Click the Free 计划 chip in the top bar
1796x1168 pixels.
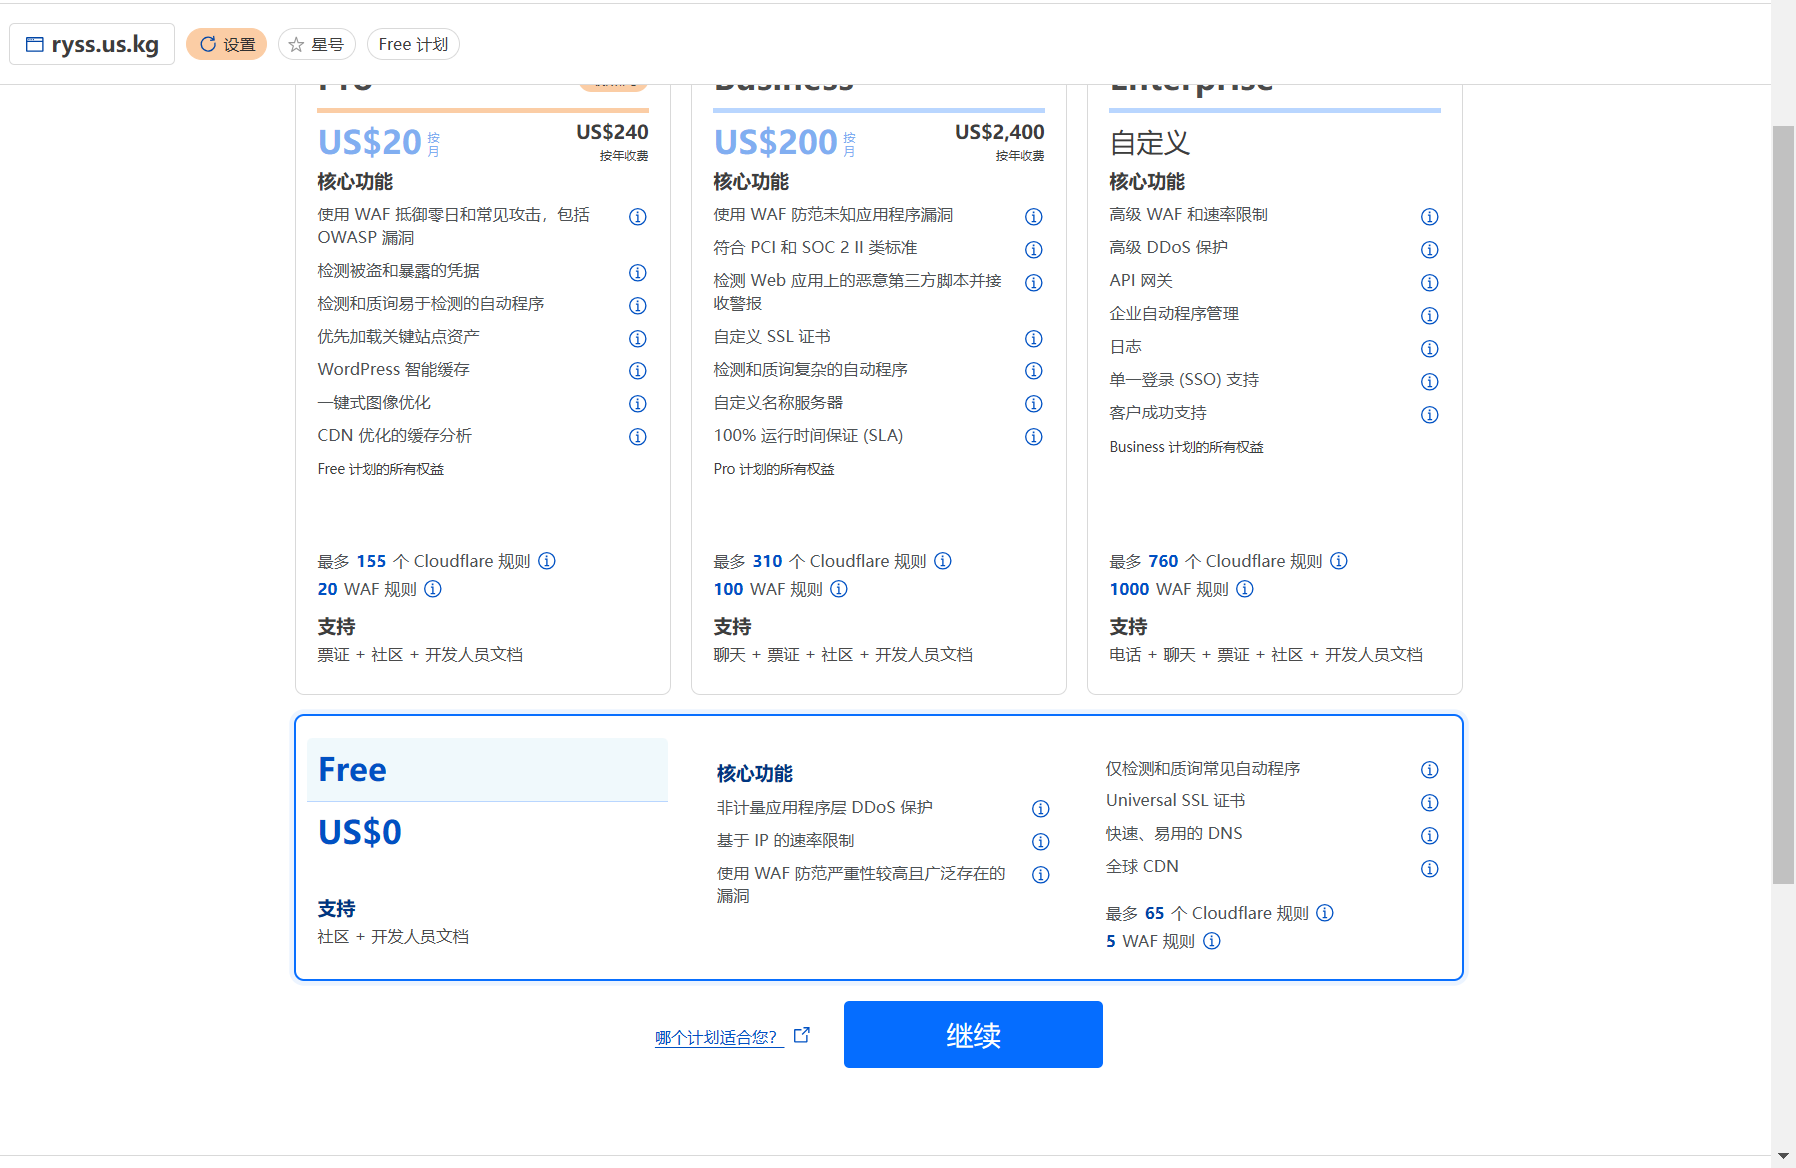(412, 43)
